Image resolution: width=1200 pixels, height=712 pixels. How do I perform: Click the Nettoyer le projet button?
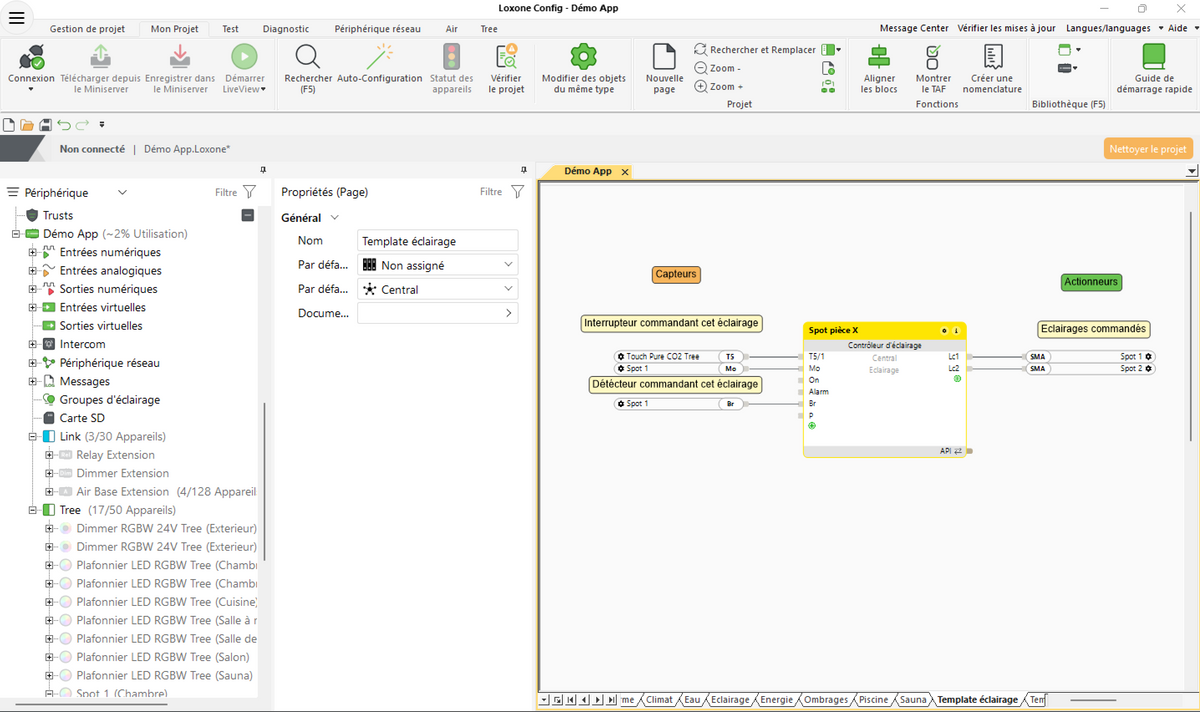(1148, 148)
